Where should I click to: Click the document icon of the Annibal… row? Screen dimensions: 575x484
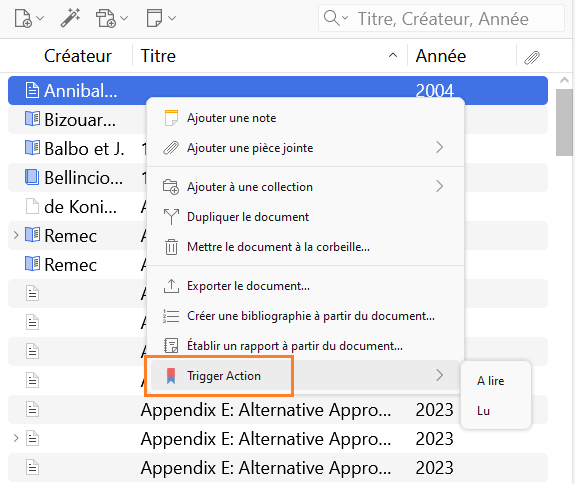[x=32, y=90]
